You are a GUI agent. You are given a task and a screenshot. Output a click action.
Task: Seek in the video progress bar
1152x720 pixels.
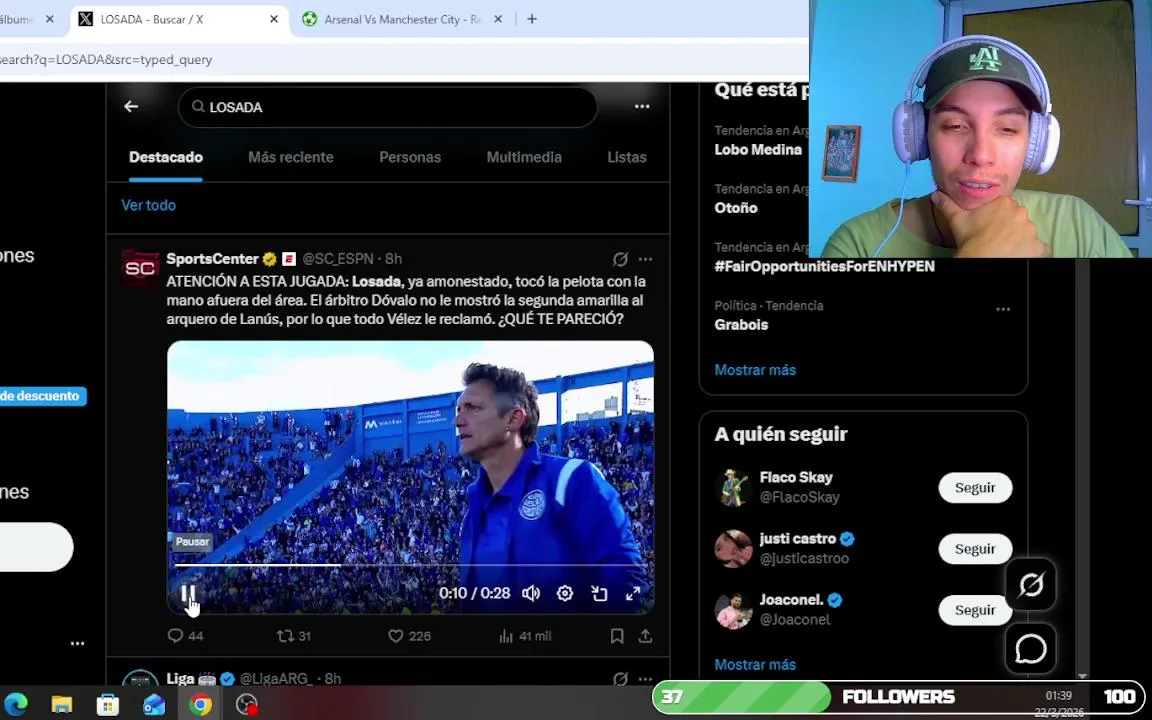[x=410, y=565]
